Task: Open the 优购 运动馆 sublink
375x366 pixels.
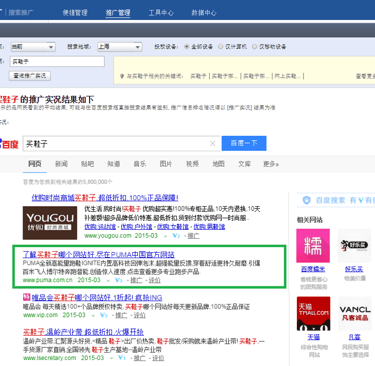Action: coord(100,227)
